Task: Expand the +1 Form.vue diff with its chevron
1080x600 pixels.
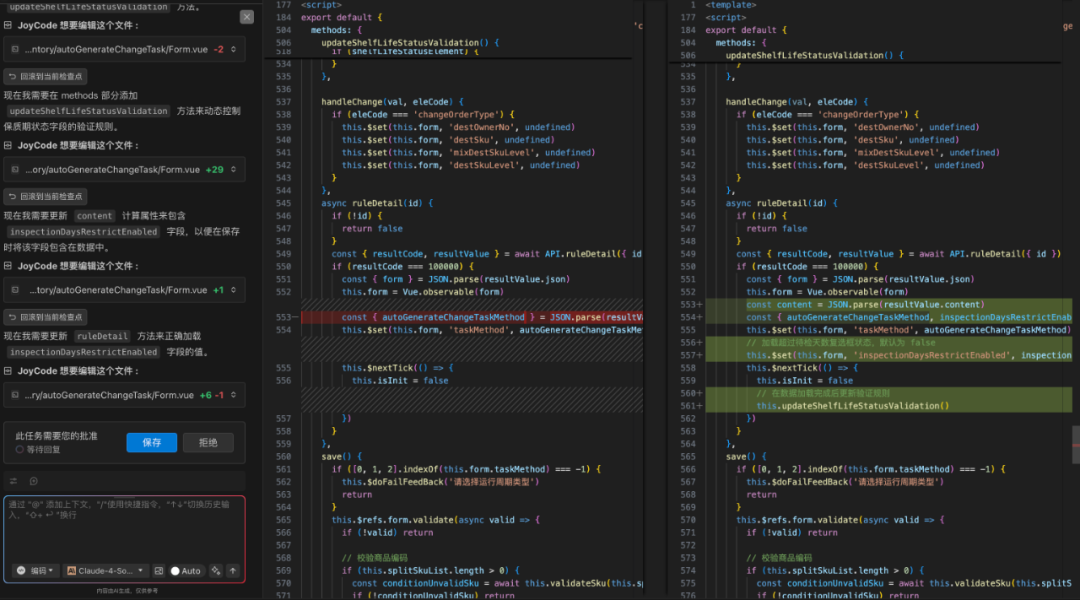Action: tap(233, 290)
